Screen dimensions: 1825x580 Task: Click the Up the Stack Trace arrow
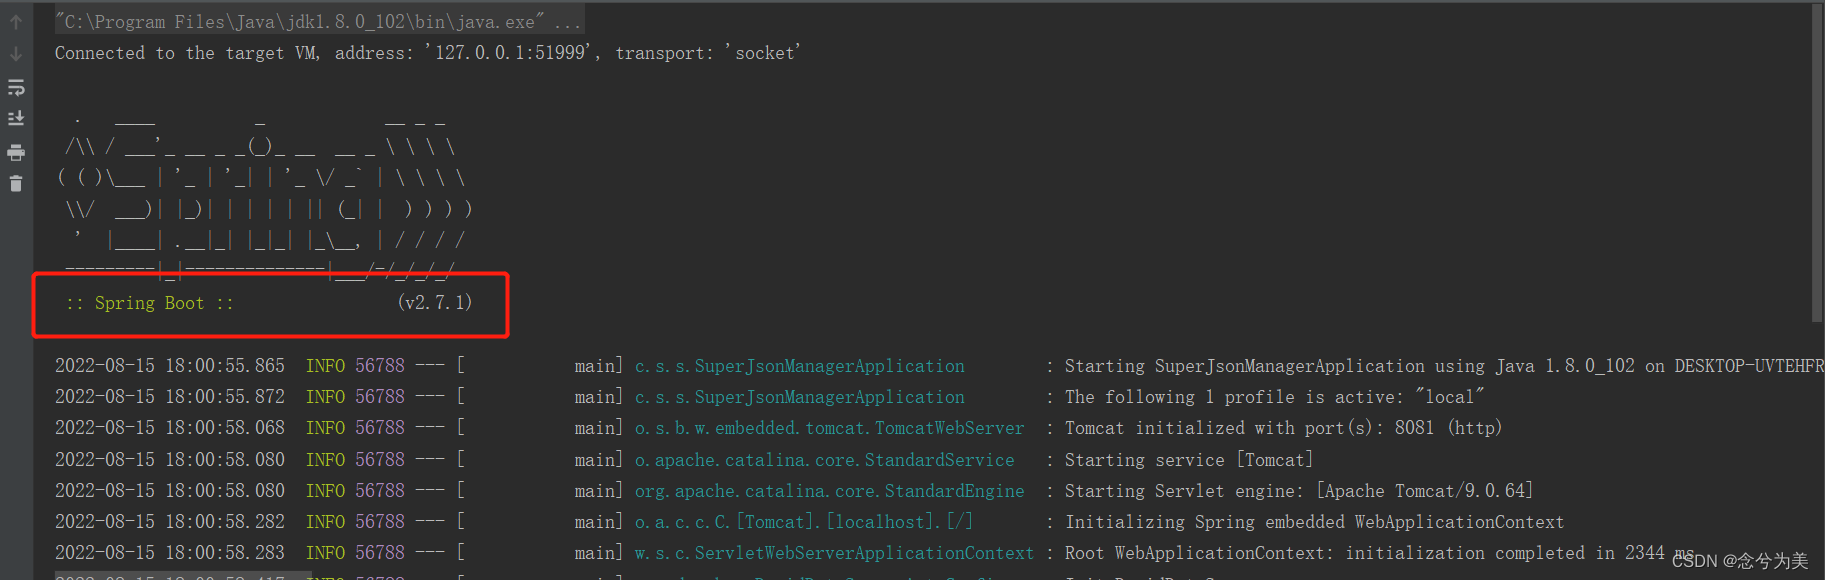[16, 22]
